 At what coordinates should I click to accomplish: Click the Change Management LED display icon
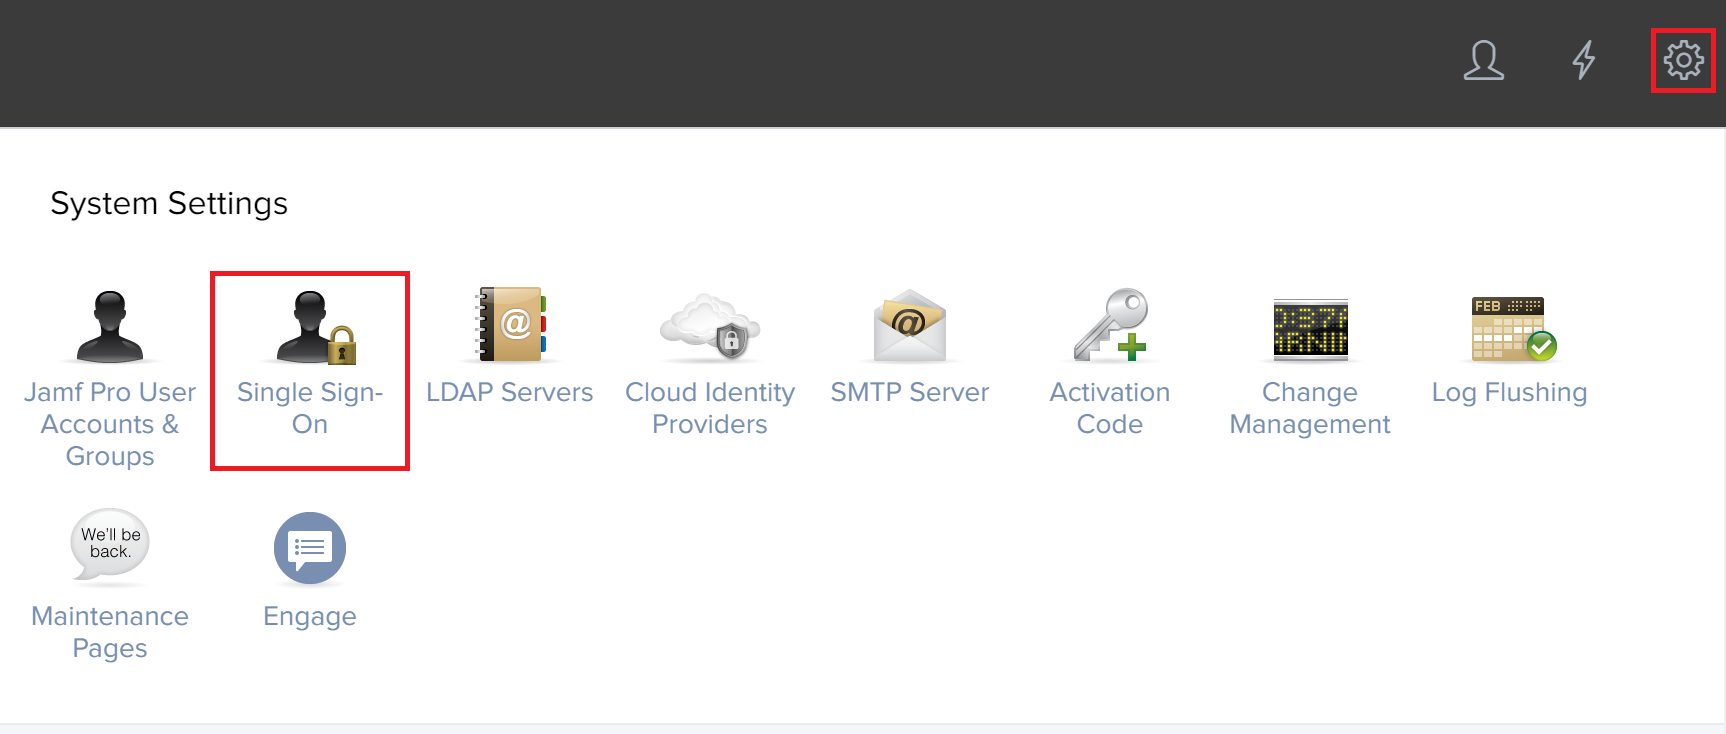(x=1310, y=329)
